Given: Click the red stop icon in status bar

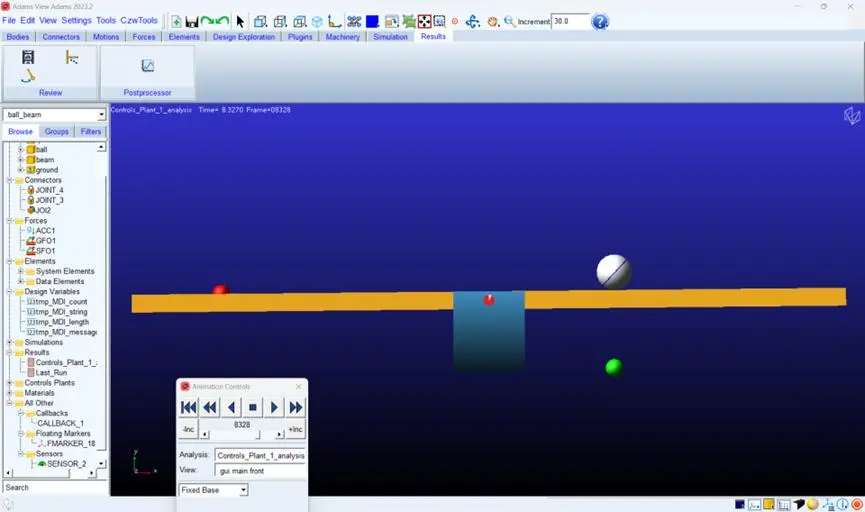Looking at the screenshot, I should click(x=857, y=504).
